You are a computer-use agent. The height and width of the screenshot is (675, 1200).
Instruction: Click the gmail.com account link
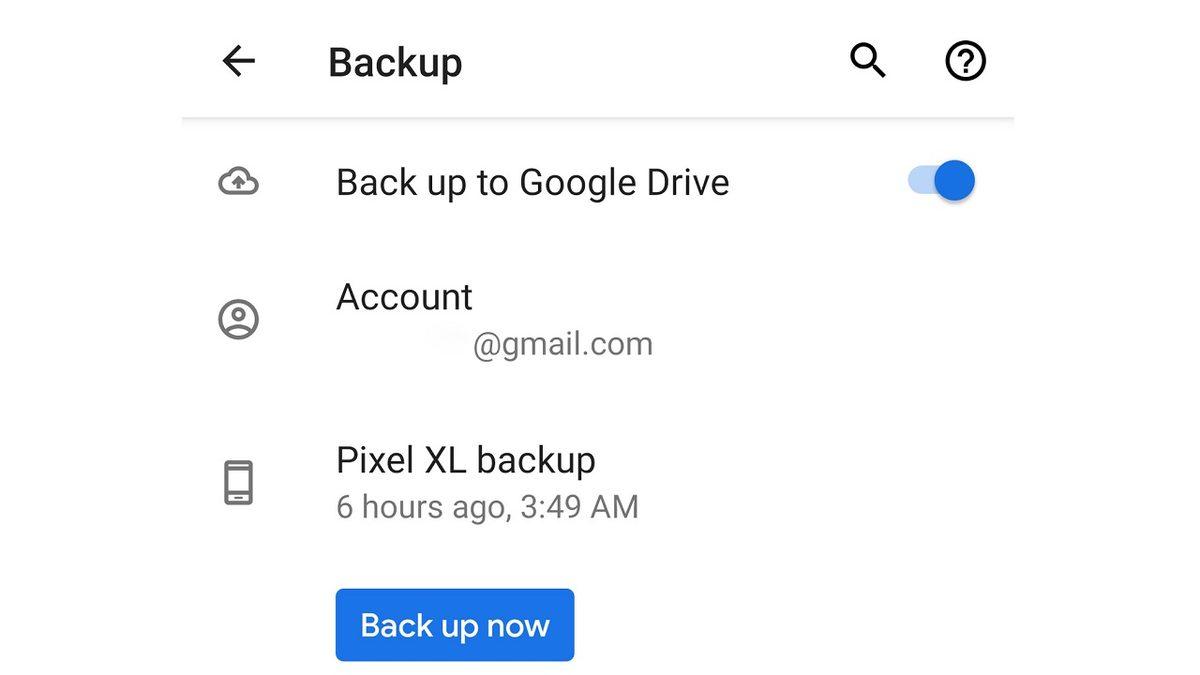click(561, 343)
